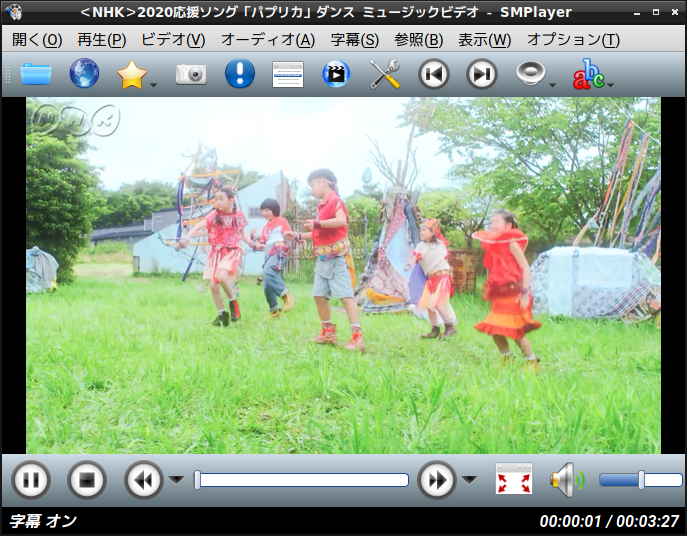Screen dimensions: 687x536
Task: Open a file with the blue folder icon
Action: click(x=36, y=74)
